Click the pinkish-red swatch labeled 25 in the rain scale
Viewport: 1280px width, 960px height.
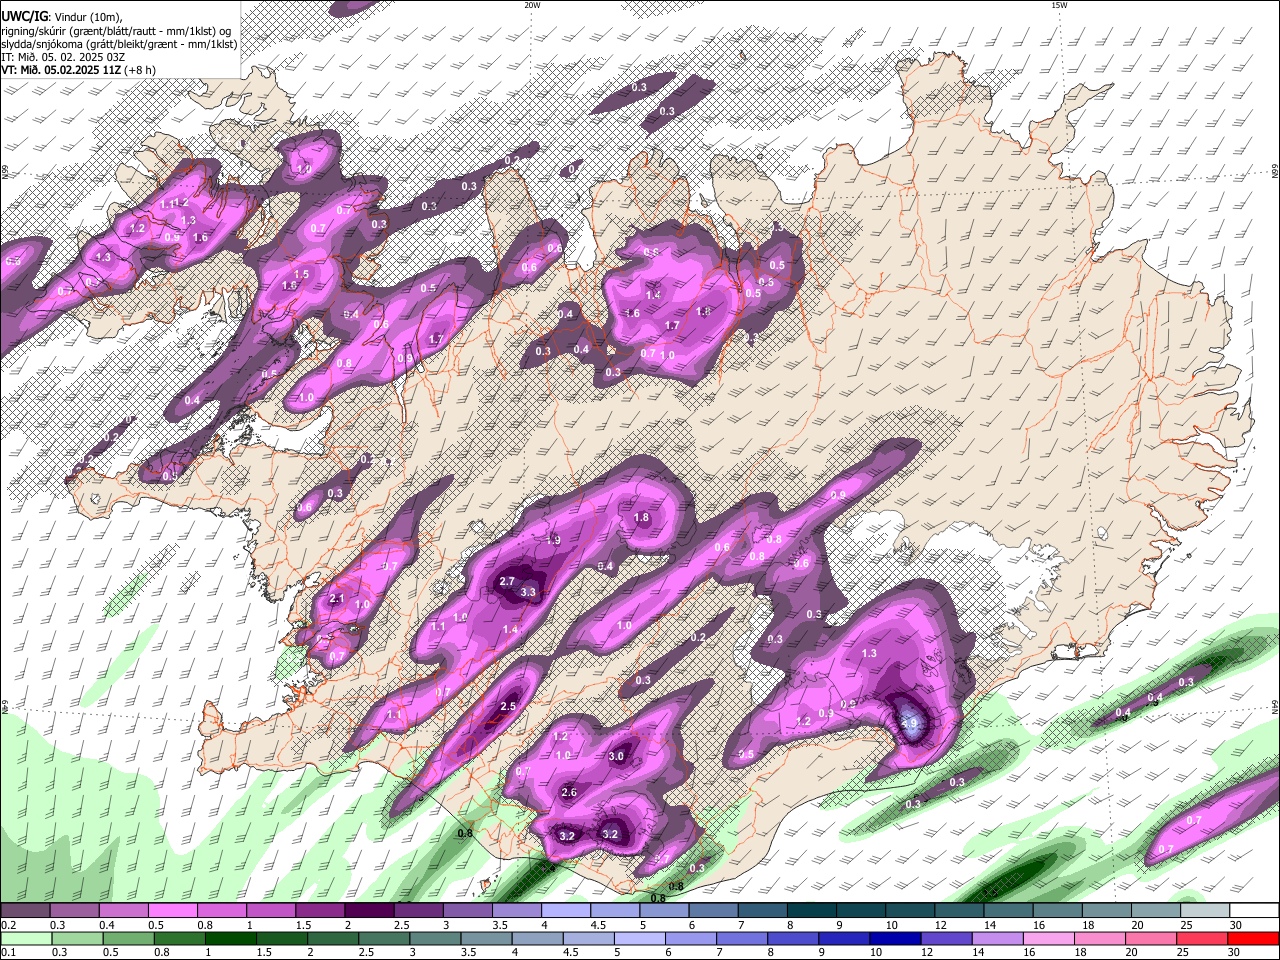(1203, 940)
